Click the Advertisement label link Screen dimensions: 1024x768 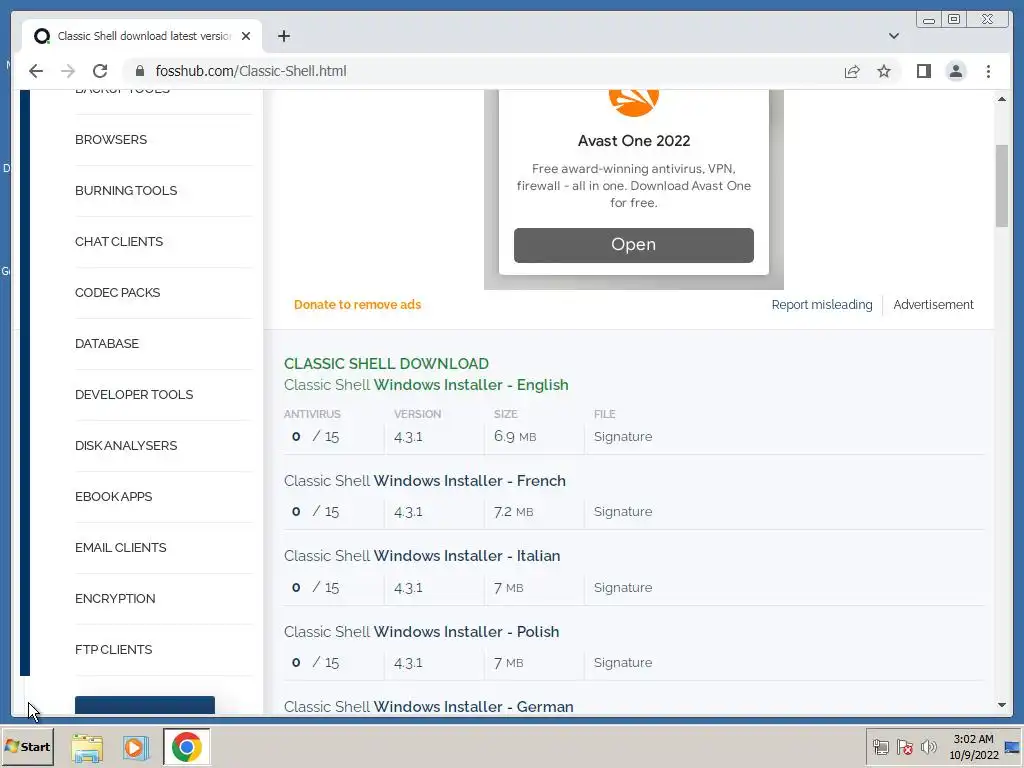[933, 304]
